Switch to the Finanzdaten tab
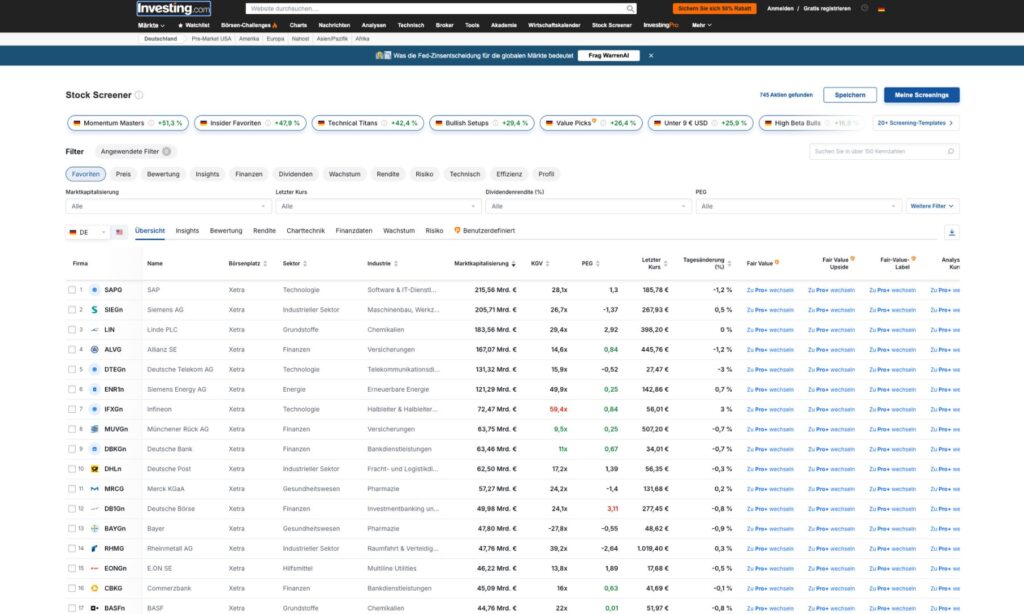The height and width of the screenshot is (614, 1024). (x=354, y=231)
